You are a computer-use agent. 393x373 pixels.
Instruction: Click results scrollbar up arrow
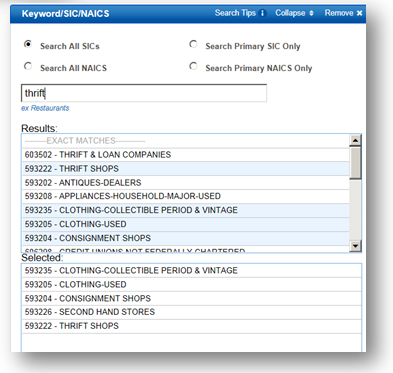tap(355, 140)
